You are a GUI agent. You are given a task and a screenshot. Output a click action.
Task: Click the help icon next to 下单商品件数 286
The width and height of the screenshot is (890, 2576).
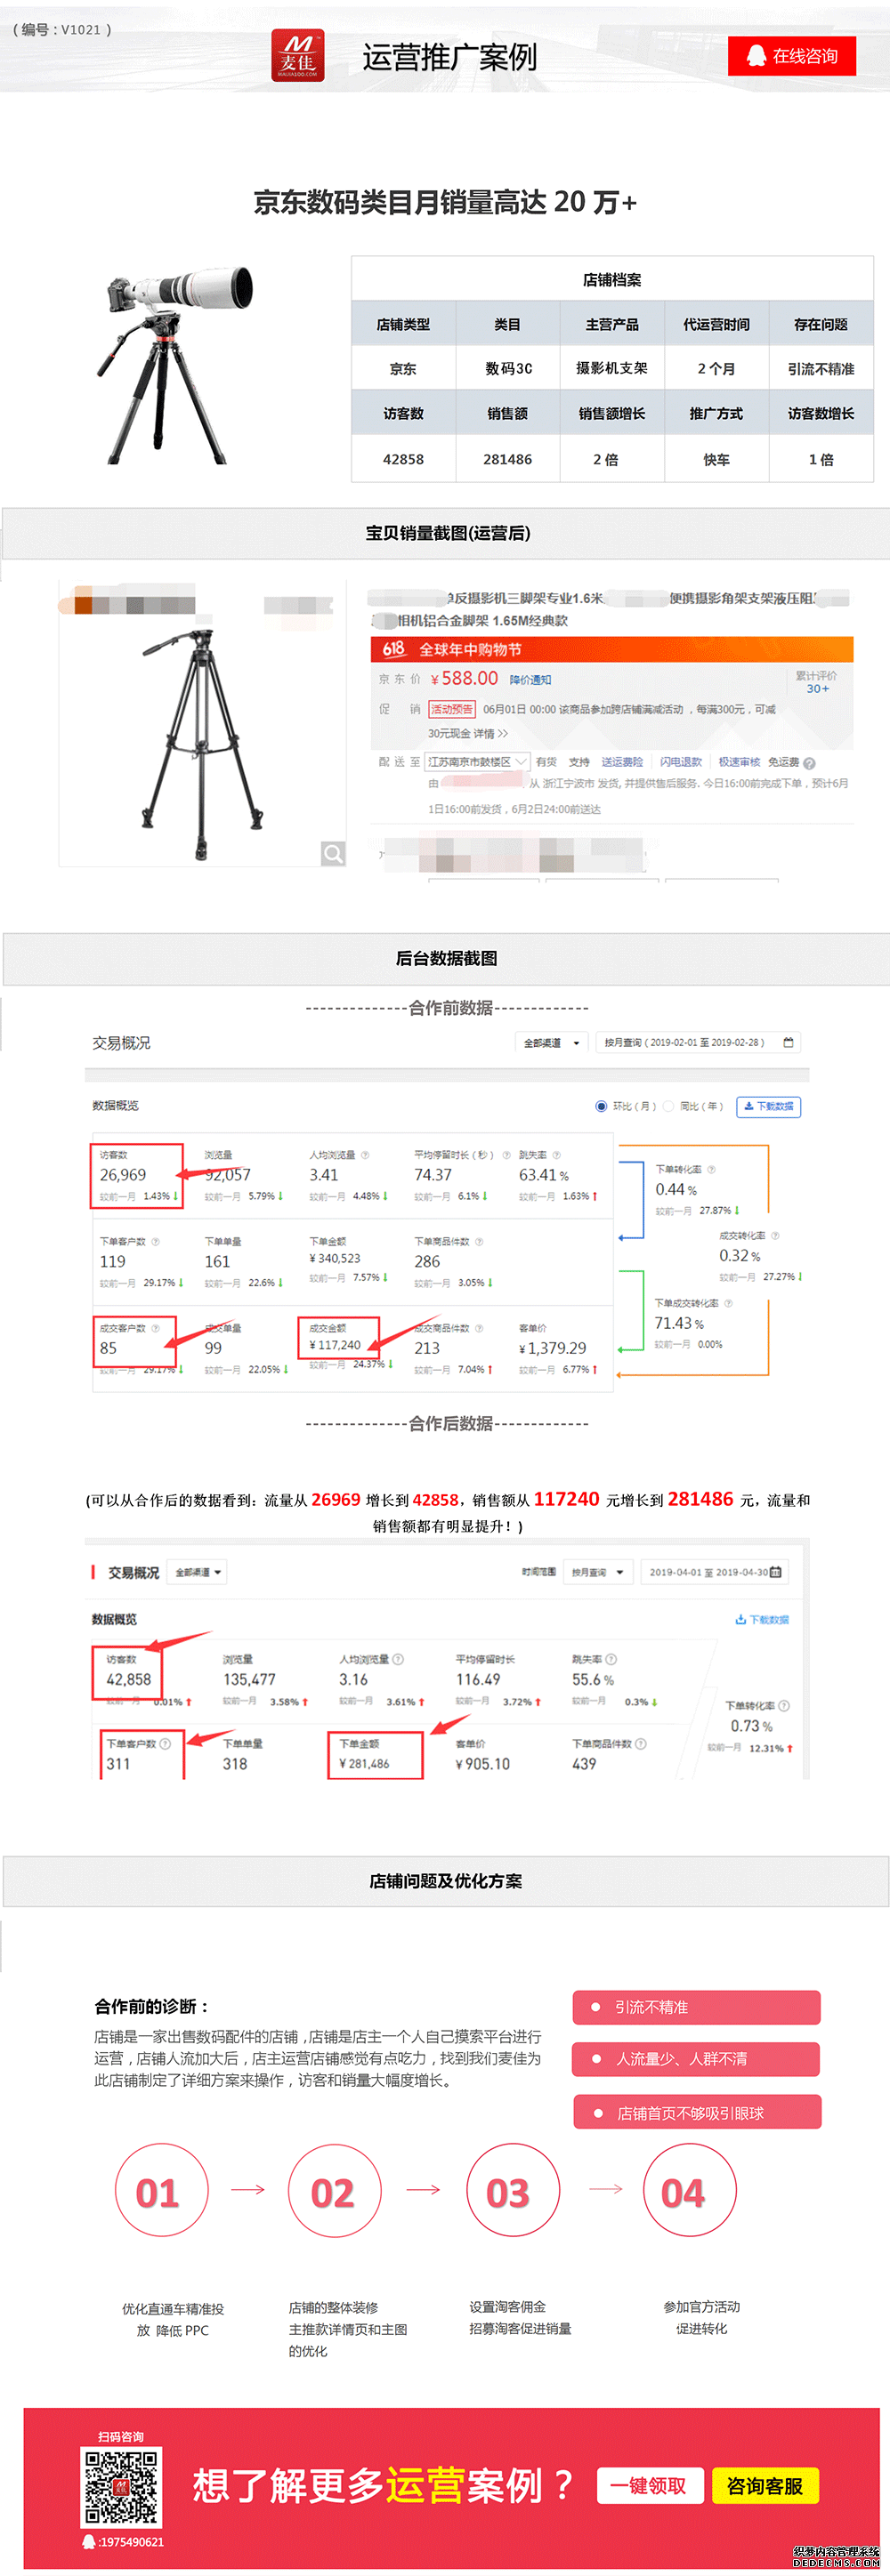coord(479,1242)
